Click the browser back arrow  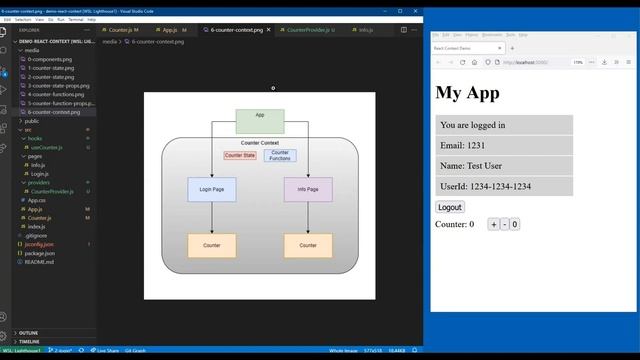tap(438, 62)
